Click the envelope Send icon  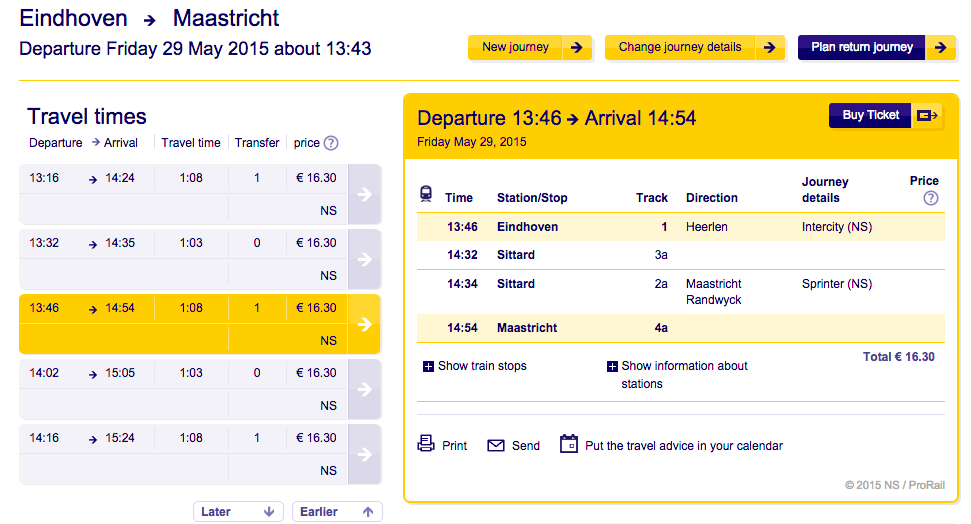(496, 446)
